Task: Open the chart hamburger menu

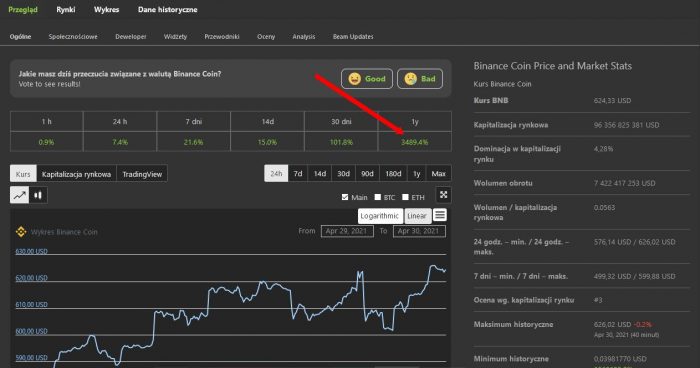Action: click(x=440, y=215)
